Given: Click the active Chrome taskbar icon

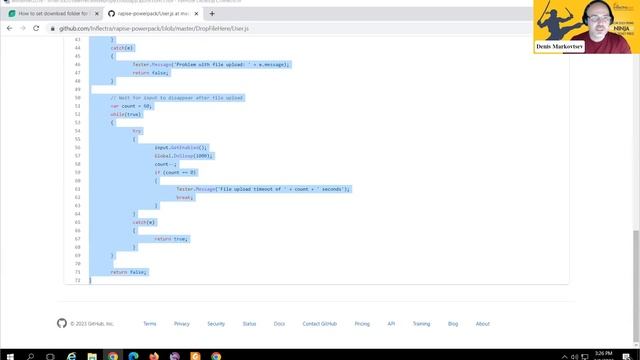Looking at the screenshot, I should (113, 356).
